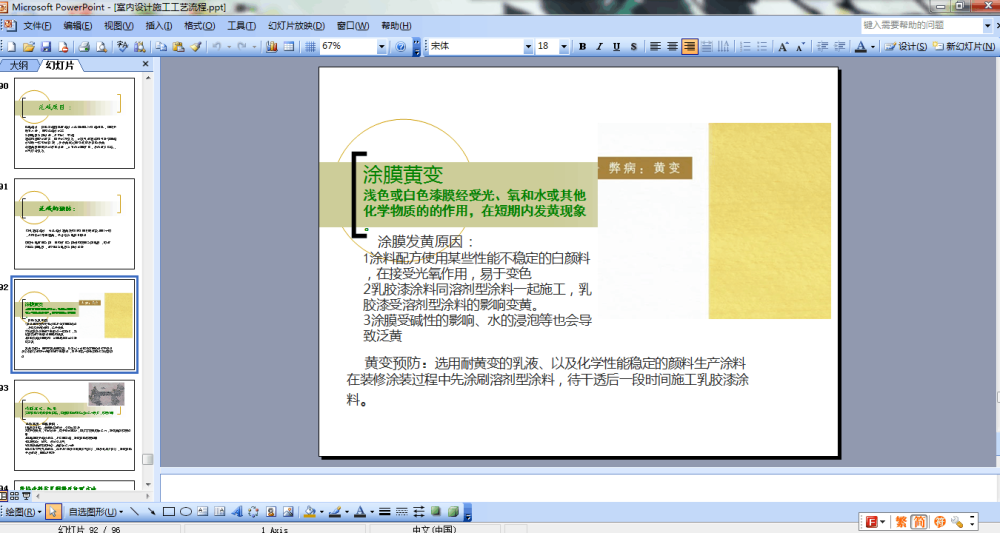1000x533 pixels.
Task: Click the Paste clipboard icon
Action: tap(178, 47)
